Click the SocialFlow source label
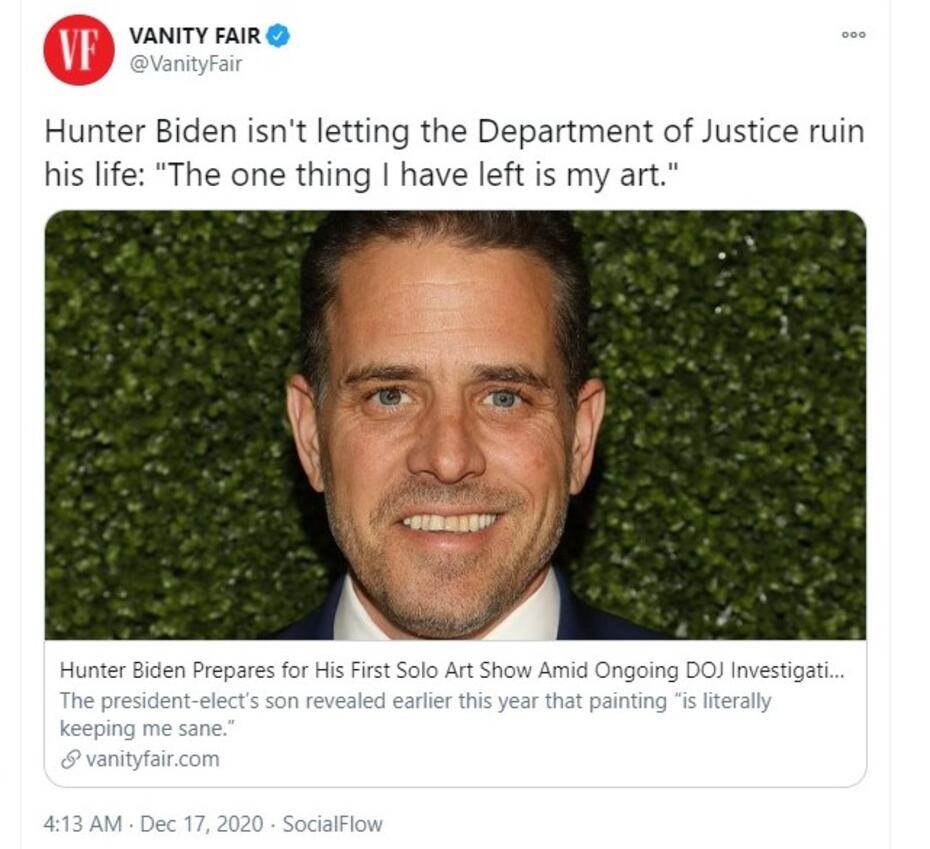 click(x=332, y=825)
